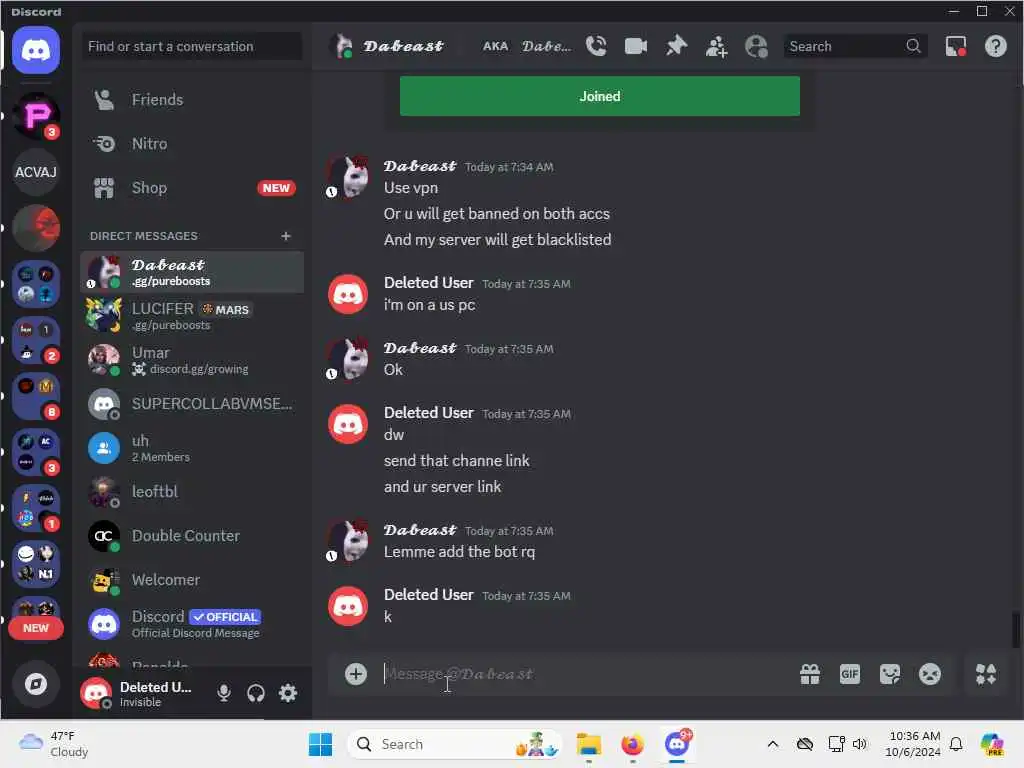
Task: Open leoftbl direct message
Action: 192,492
